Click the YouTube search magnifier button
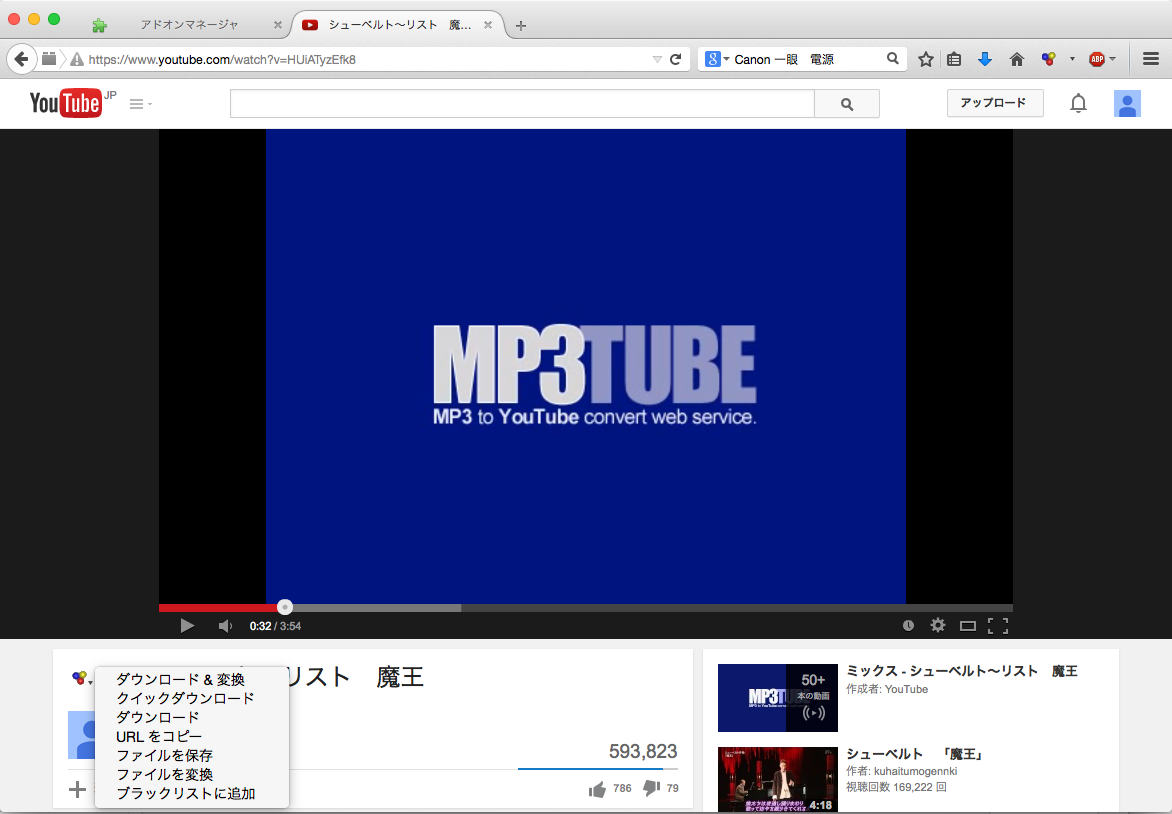Viewport: 1172px width, 814px height. (847, 104)
